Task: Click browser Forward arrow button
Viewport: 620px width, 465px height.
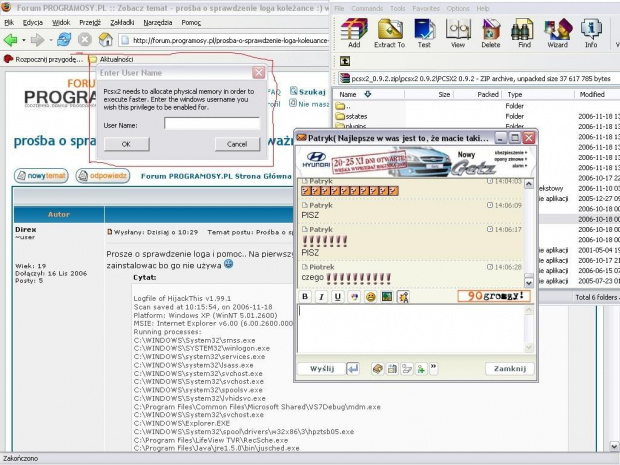Action: click(37, 40)
